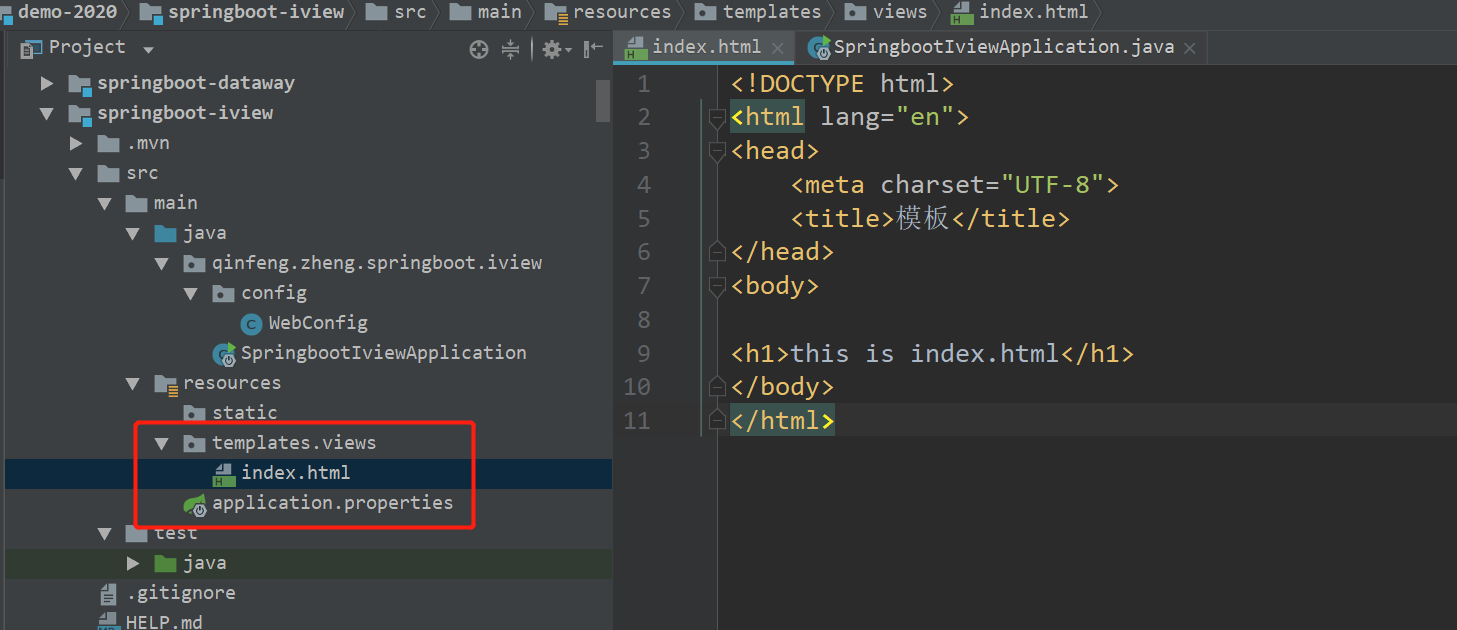Click the WebConfig class icon
Screen dimensions: 1457x630
pyautogui.click(x=251, y=324)
